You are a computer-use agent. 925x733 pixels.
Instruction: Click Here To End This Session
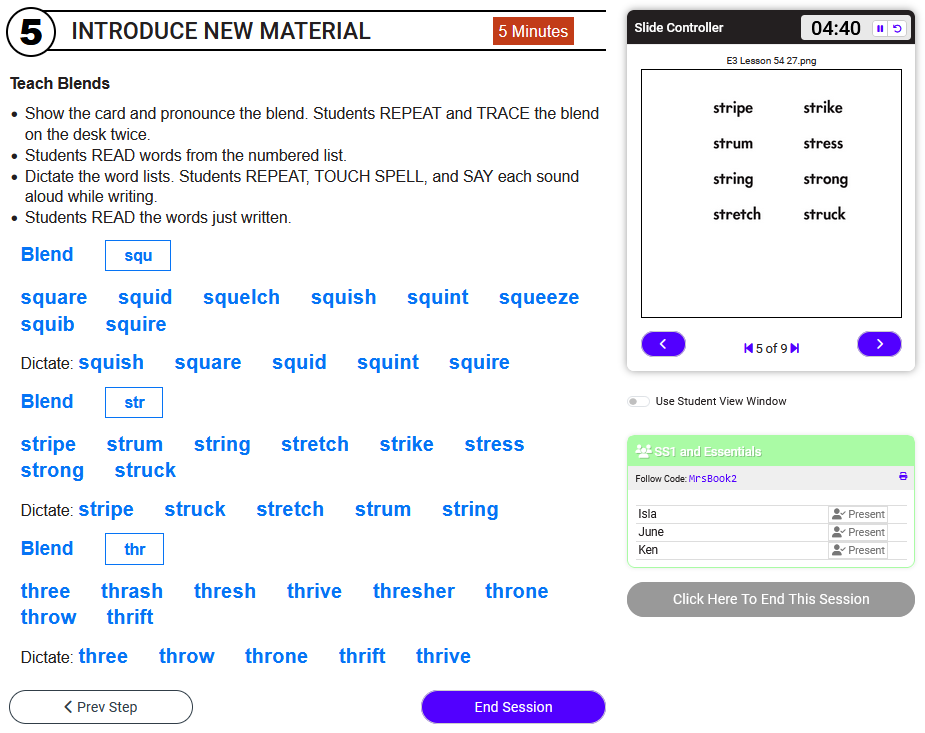(770, 599)
